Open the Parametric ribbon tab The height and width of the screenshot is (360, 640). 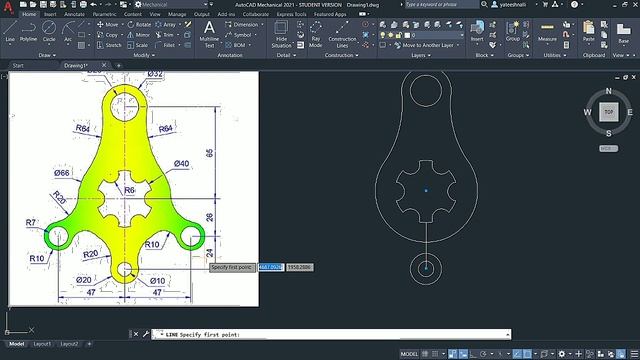[104, 14]
